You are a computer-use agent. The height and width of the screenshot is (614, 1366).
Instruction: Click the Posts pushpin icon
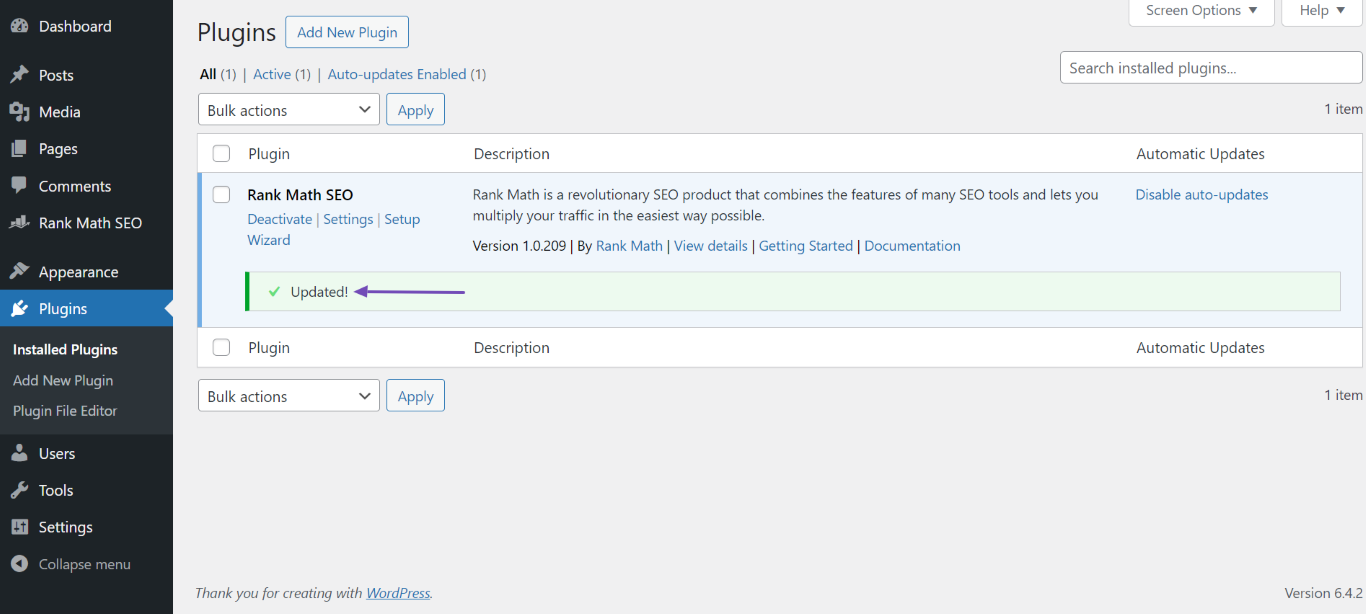click(19, 75)
